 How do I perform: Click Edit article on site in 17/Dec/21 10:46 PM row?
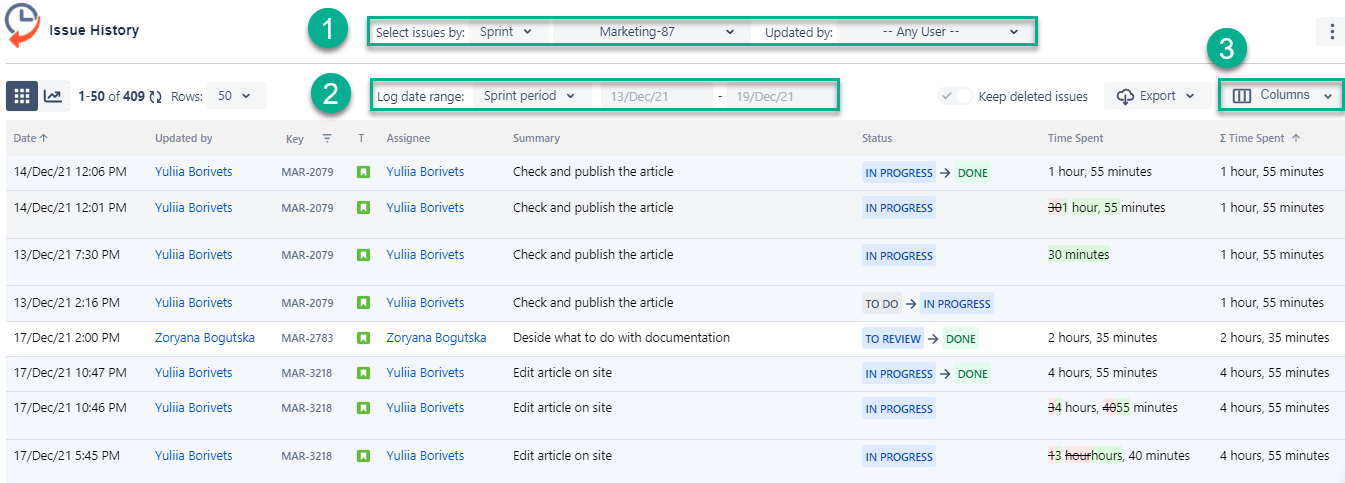click(562, 408)
